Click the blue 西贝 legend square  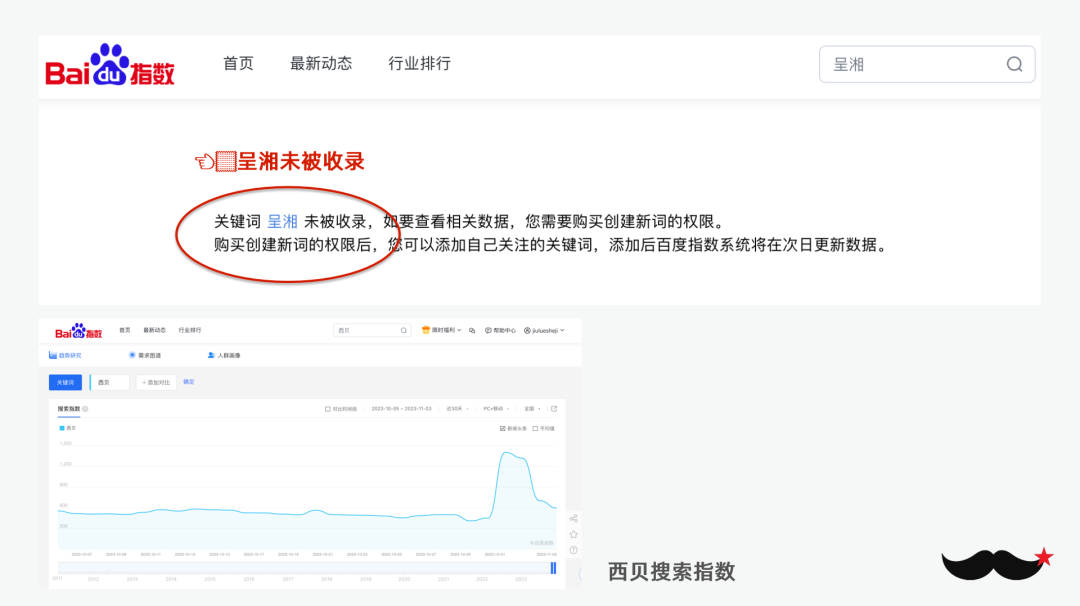pyautogui.click(x=61, y=428)
